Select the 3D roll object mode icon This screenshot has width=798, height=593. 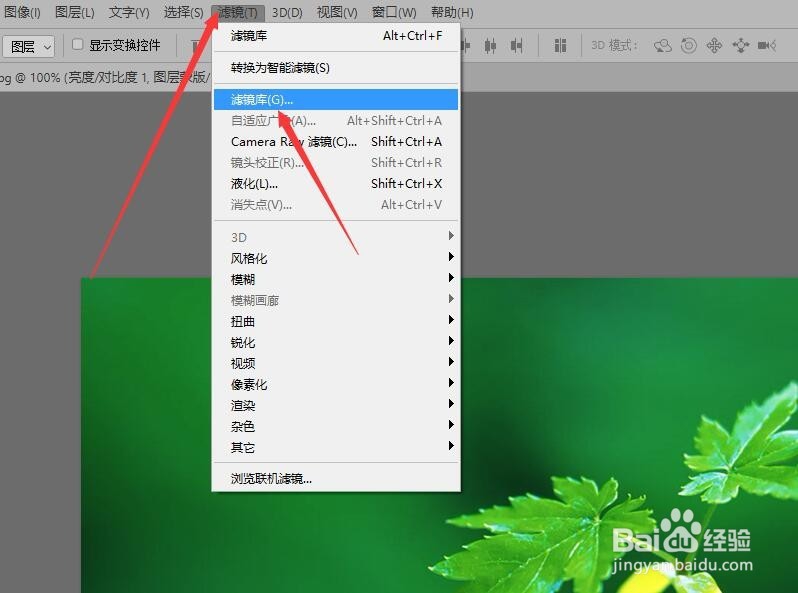coord(689,46)
